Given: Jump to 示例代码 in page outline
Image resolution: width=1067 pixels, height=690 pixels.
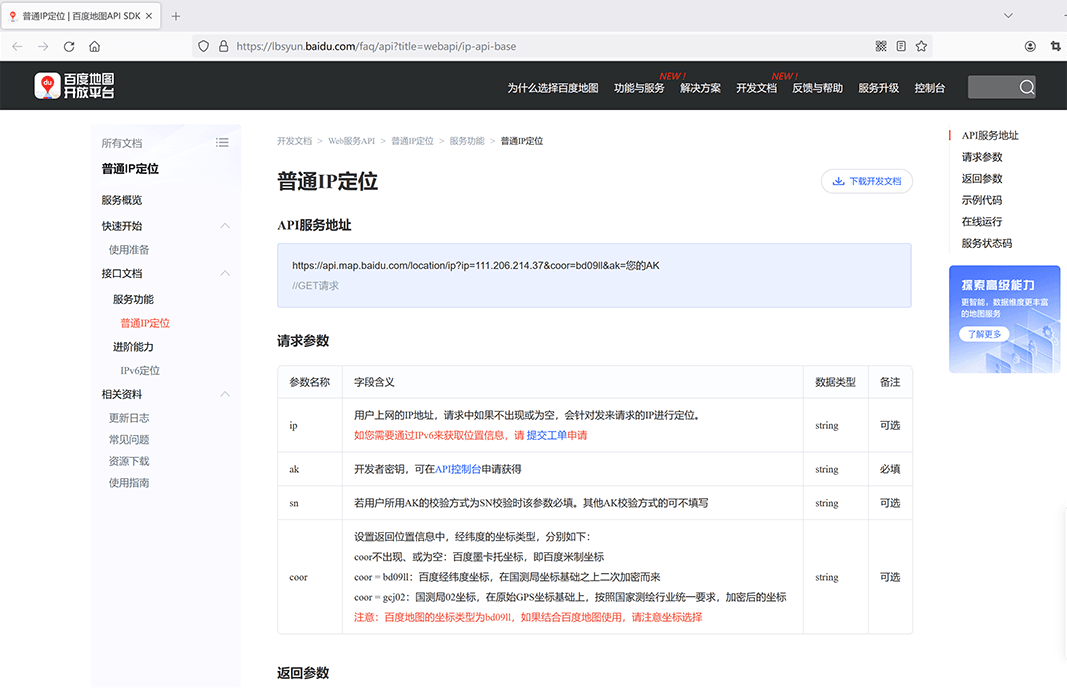Looking at the screenshot, I should pyautogui.click(x=981, y=200).
